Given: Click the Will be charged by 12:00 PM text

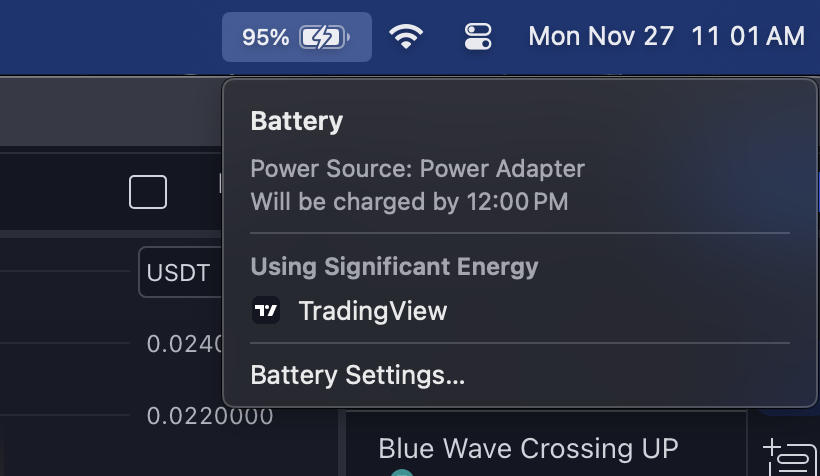Looking at the screenshot, I should coord(409,202).
